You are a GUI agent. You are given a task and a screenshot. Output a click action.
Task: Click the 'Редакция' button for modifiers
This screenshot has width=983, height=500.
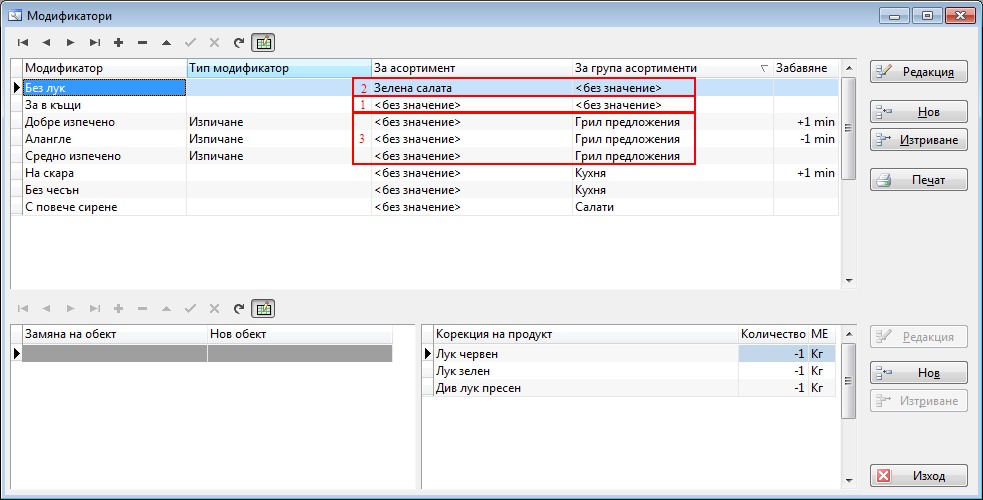(x=919, y=71)
